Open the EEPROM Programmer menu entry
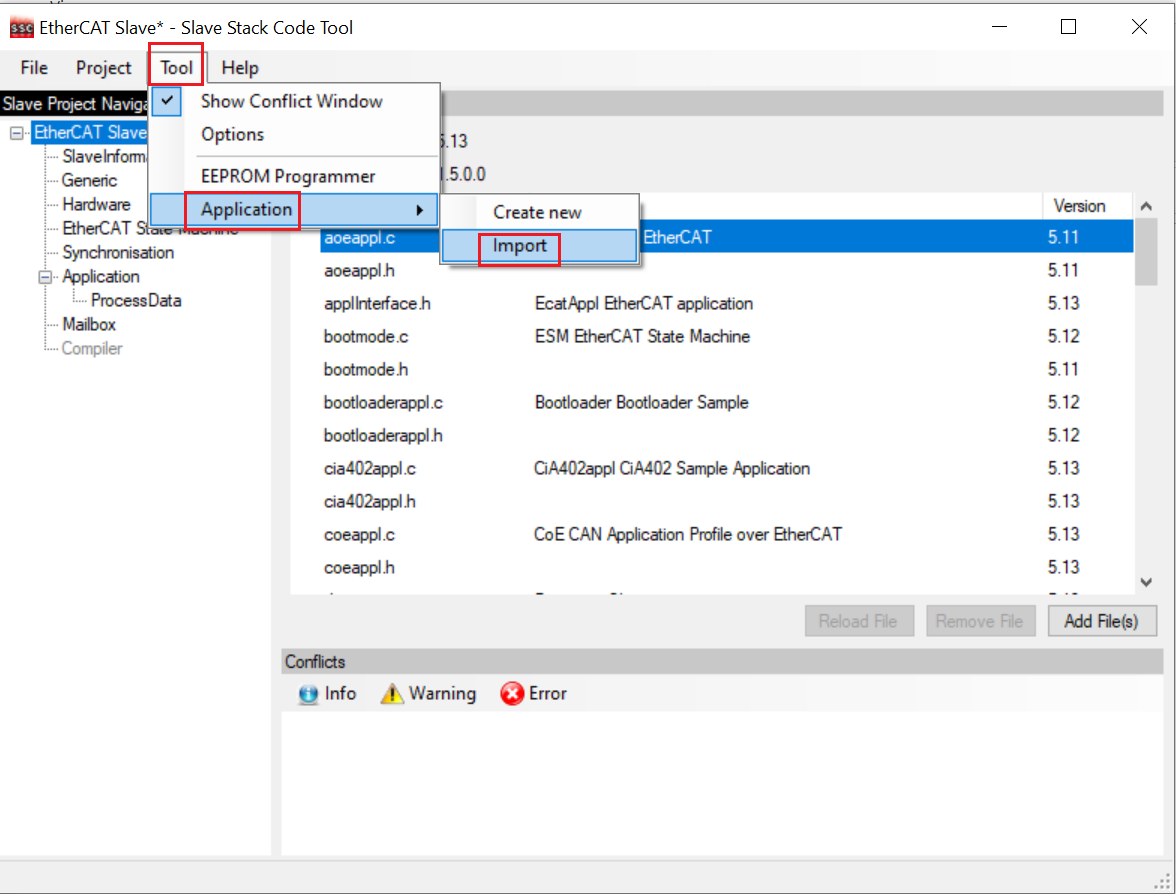 pyautogui.click(x=288, y=176)
